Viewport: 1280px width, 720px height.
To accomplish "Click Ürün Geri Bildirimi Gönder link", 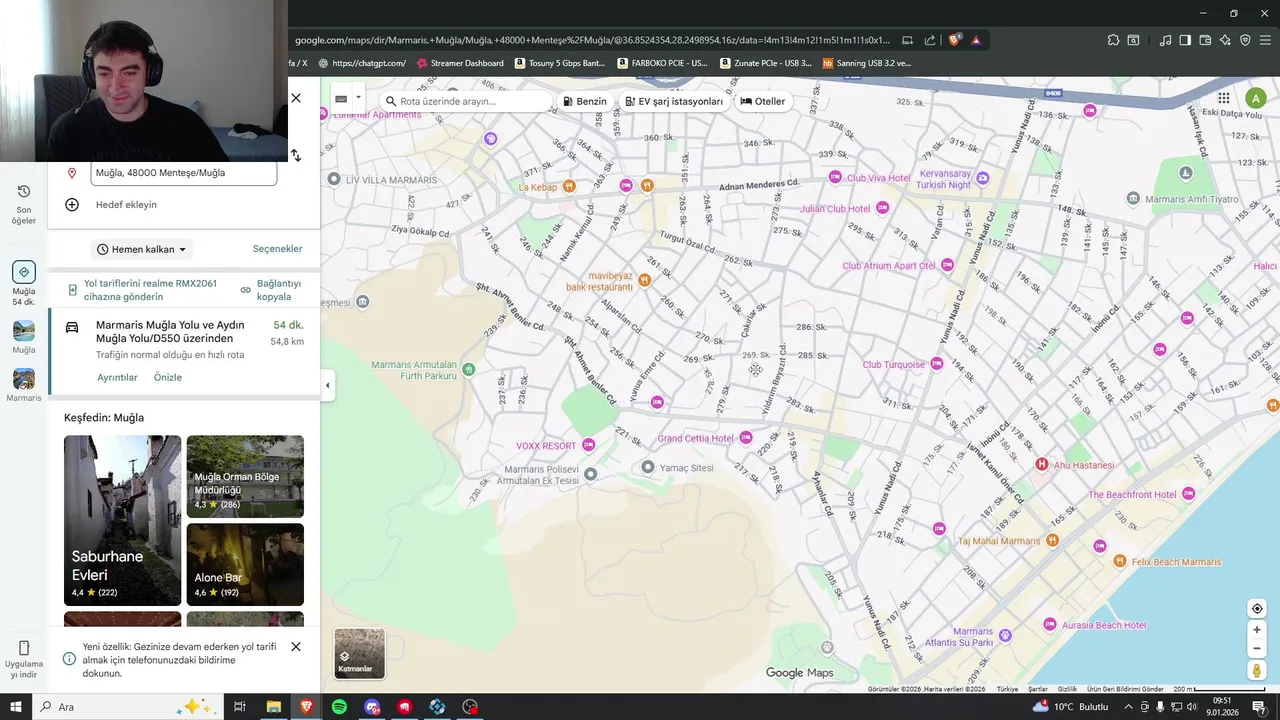I will click(x=1125, y=689).
